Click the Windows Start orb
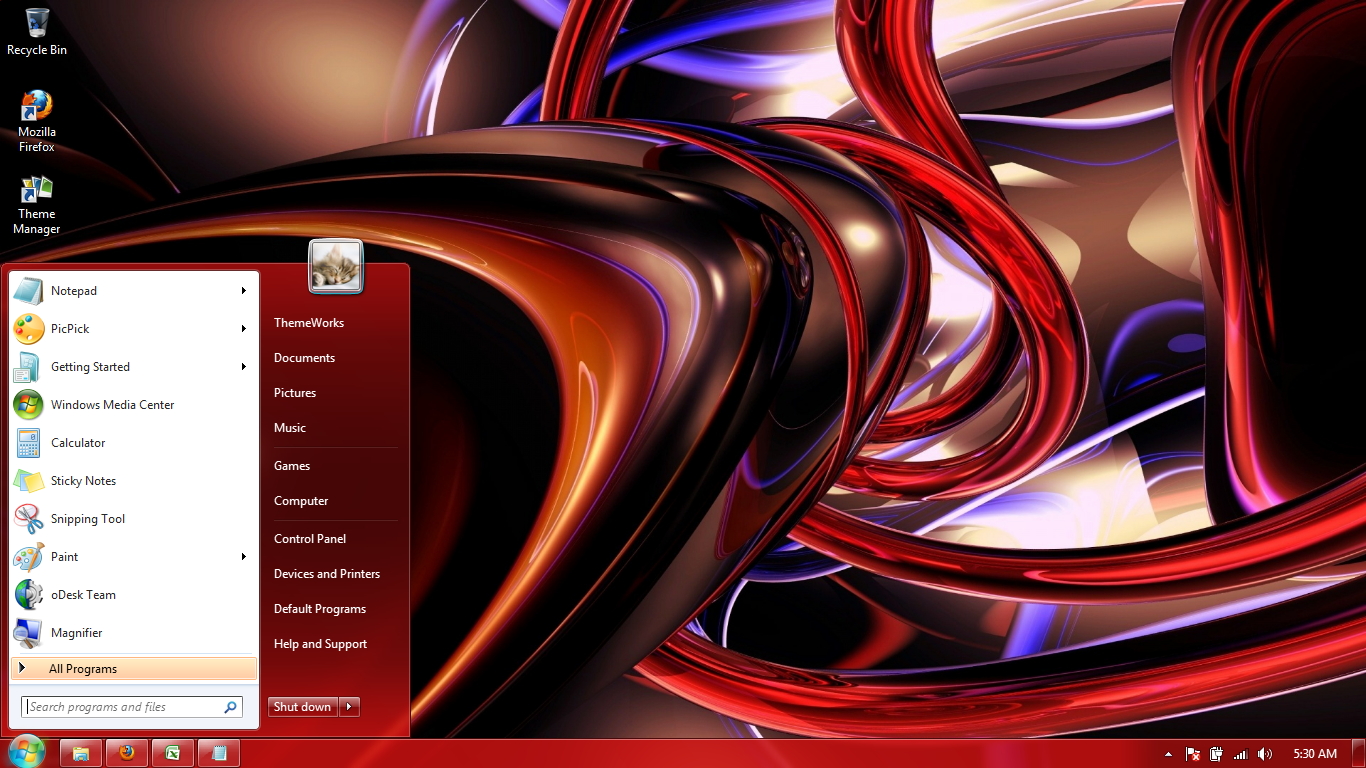This screenshot has height=768, width=1366. click(26, 752)
